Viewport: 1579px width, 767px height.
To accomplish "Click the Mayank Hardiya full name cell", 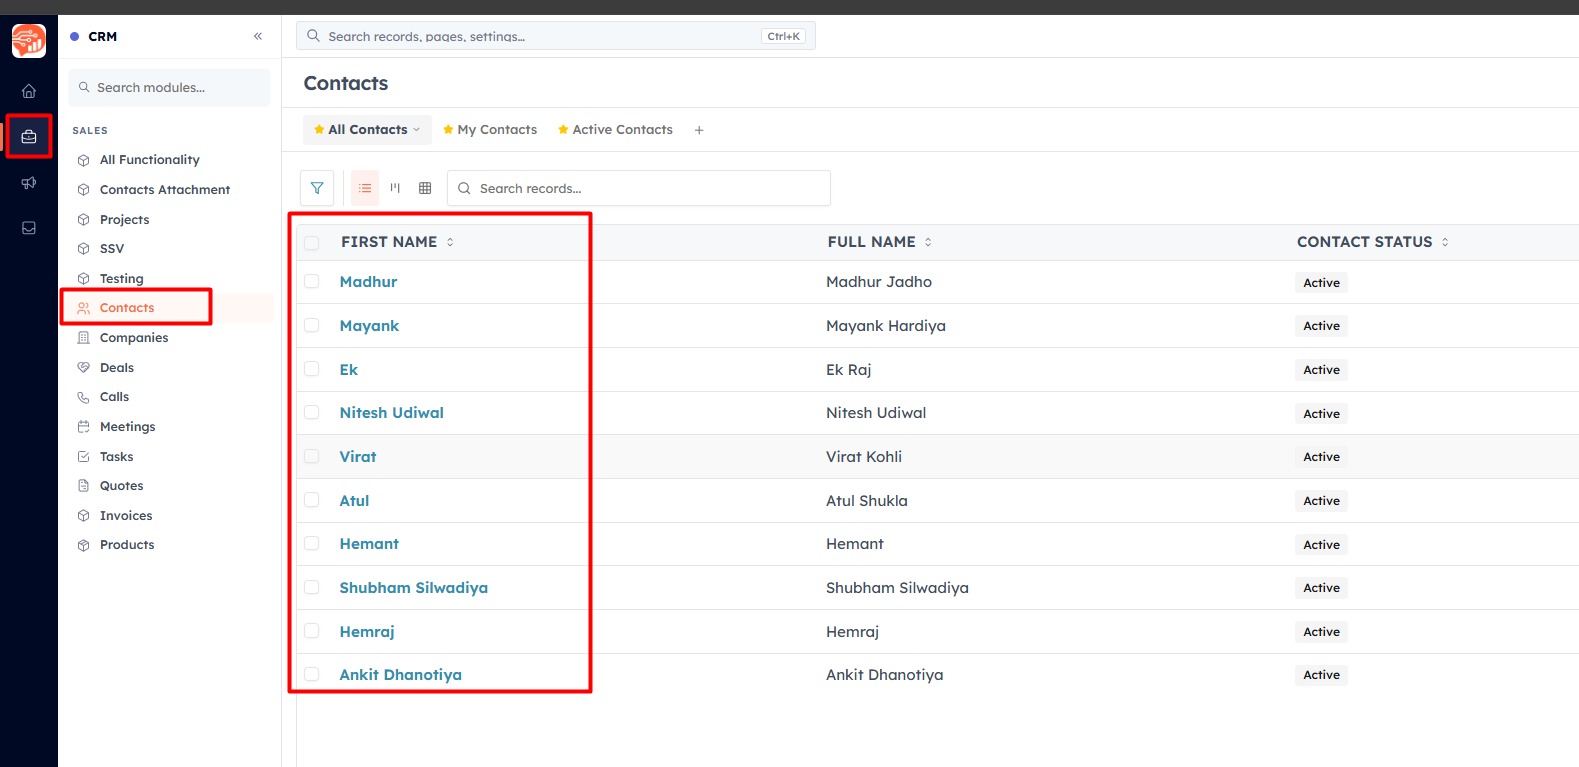I will 886,326.
